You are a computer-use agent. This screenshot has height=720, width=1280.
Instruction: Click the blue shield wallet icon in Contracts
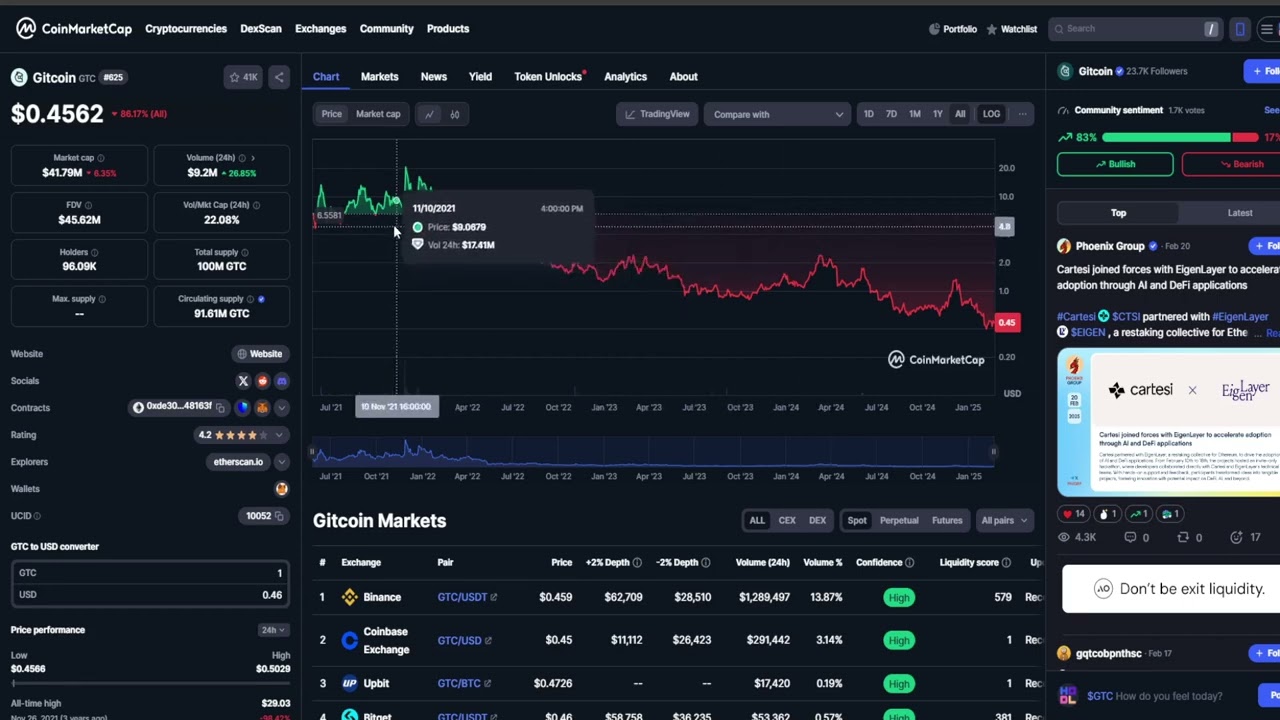[243, 407]
